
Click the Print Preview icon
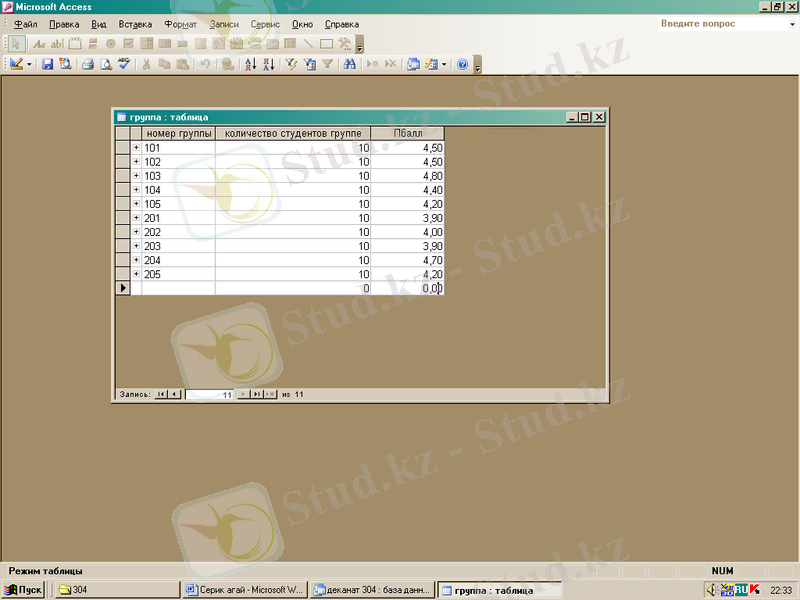click(x=105, y=64)
